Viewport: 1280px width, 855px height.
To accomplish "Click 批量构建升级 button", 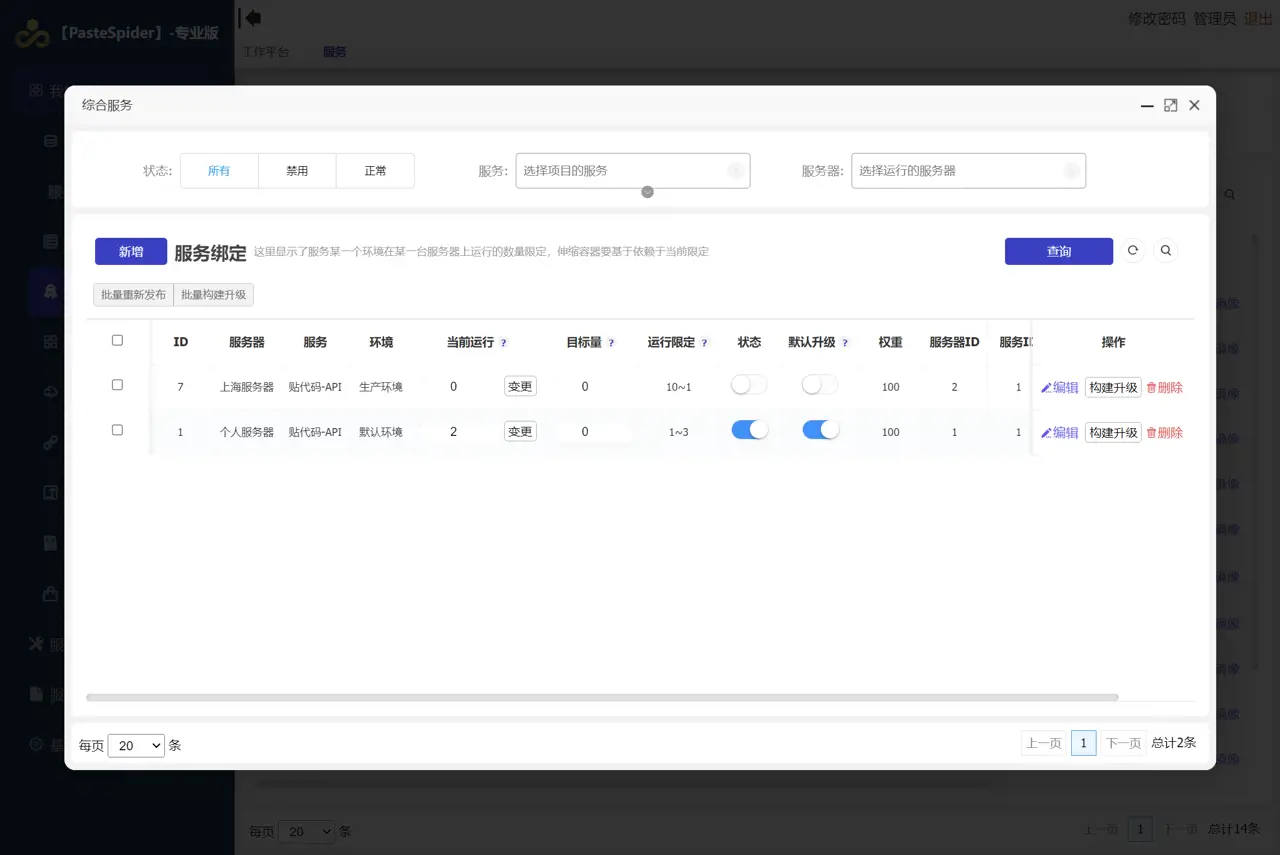I will pos(214,295).
